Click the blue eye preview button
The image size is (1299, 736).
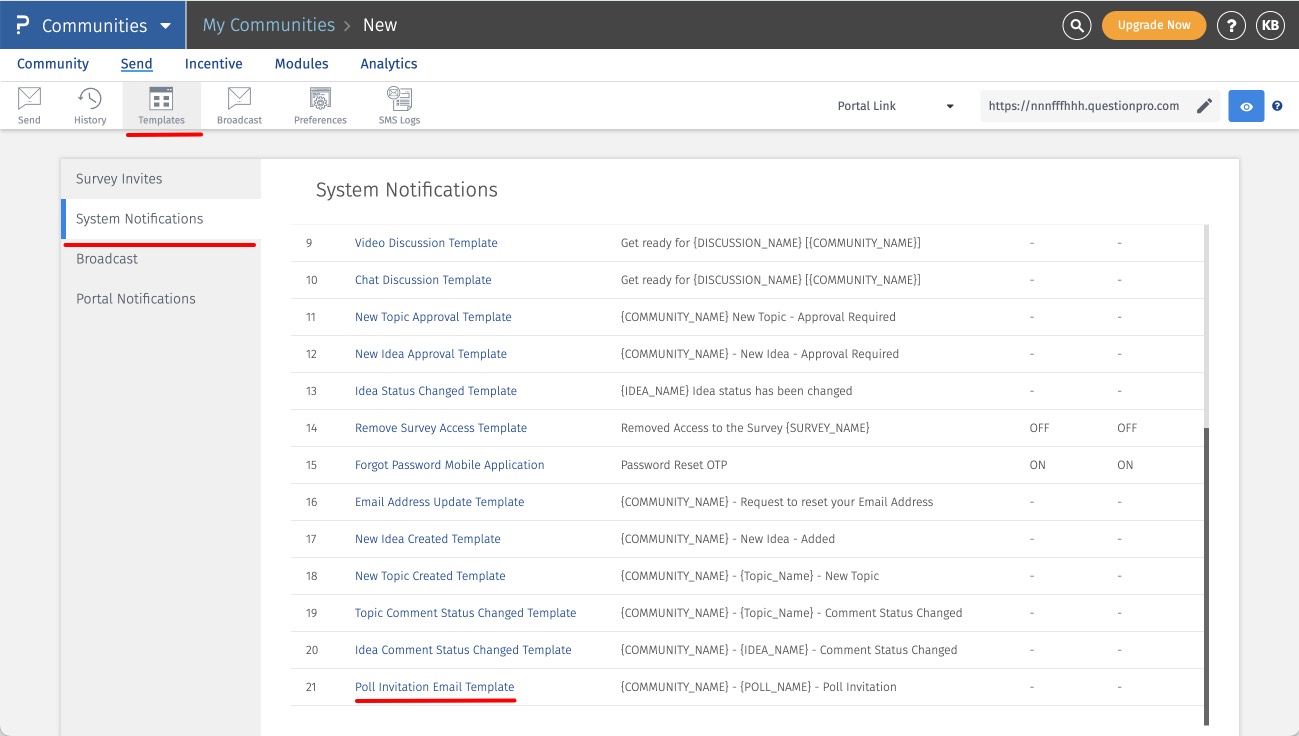(1246, 106)
